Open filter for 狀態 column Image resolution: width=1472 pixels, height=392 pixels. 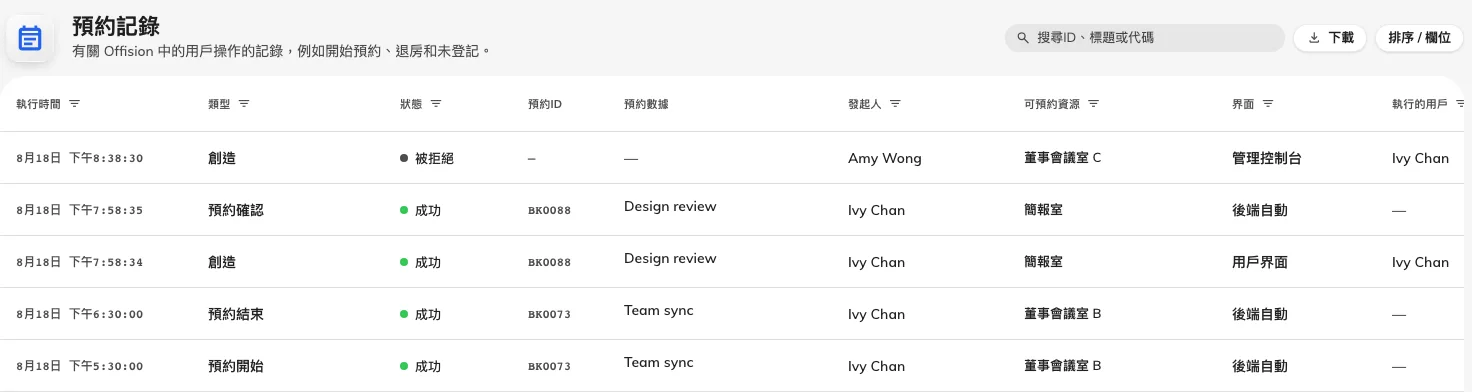click(x=436, y=104)
